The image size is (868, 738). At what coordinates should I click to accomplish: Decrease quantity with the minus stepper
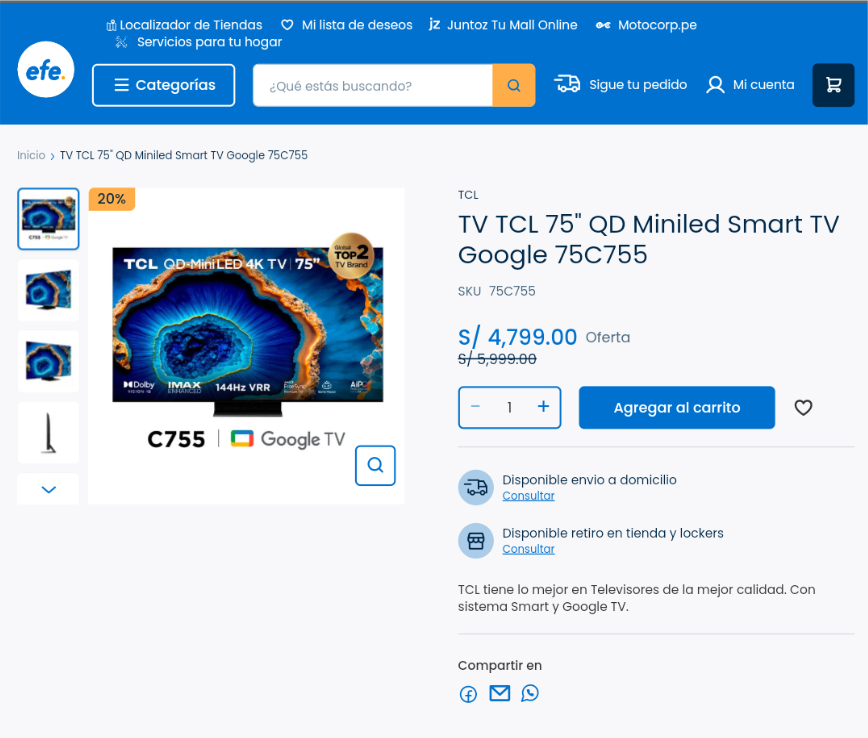point(475,407)
